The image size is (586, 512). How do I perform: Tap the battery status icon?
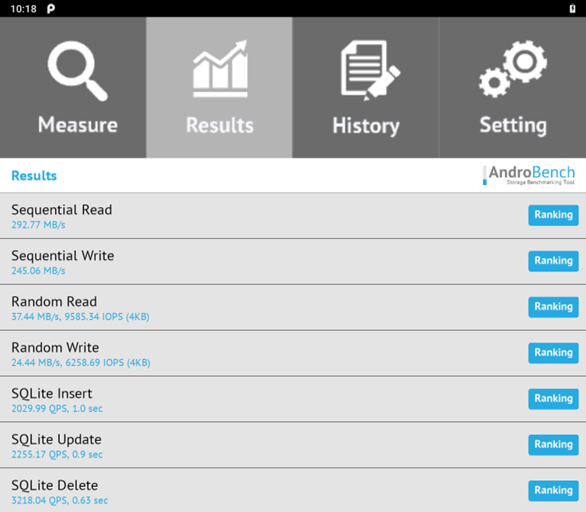[572, 8]
